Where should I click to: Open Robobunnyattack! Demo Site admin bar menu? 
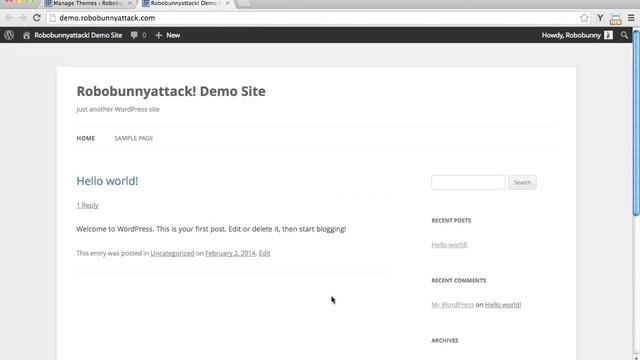pos(73,36)
